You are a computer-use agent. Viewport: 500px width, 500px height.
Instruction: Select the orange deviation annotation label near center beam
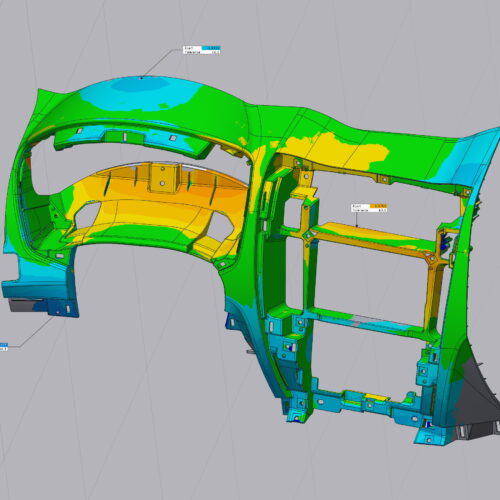click(370, 208)
